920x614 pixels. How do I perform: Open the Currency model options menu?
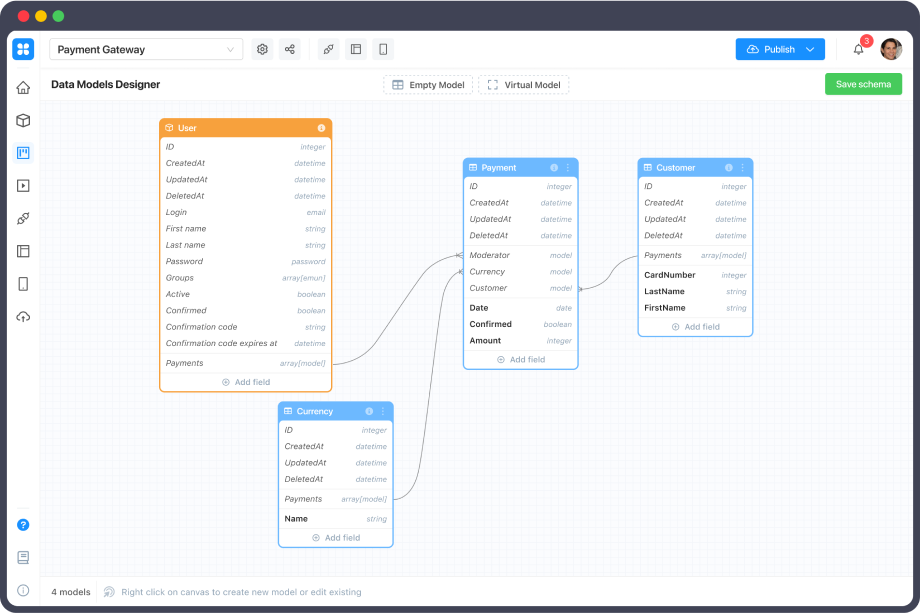coord(382,411)
